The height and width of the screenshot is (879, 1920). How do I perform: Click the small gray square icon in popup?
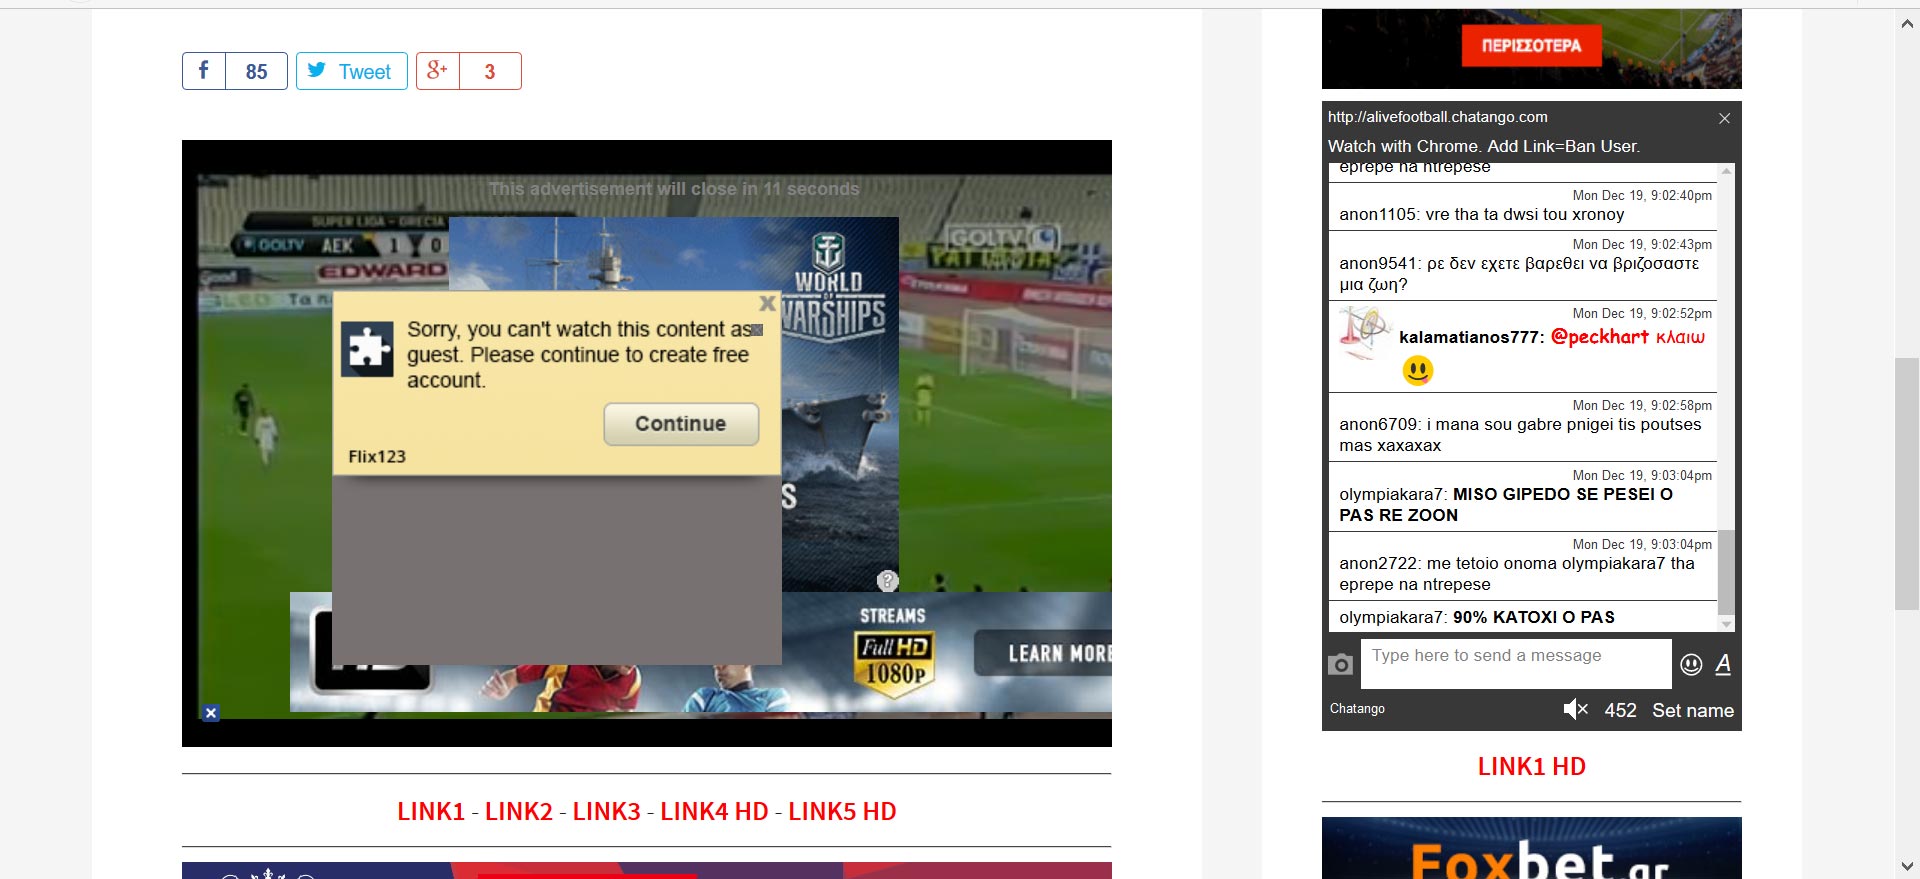tap(757, 330)
